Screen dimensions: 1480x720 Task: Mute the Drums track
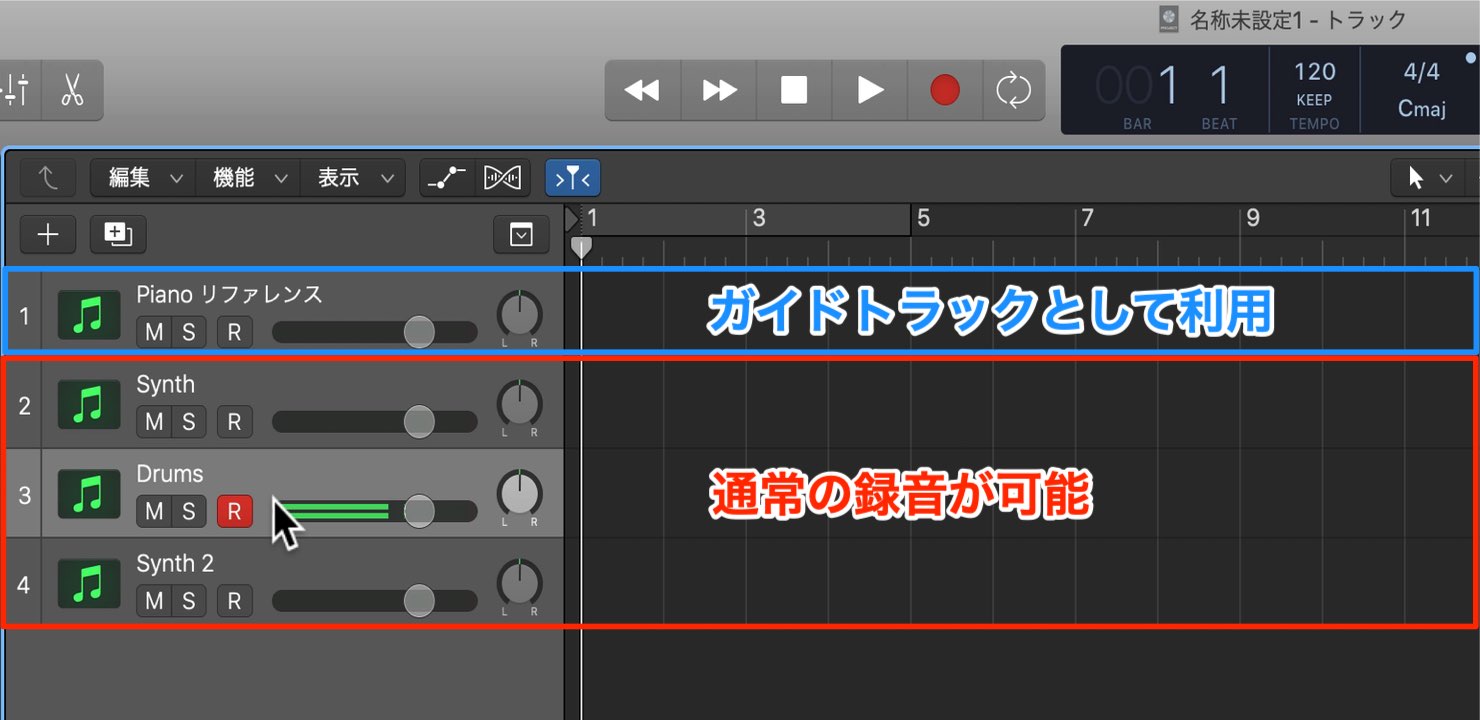[154, 512]
